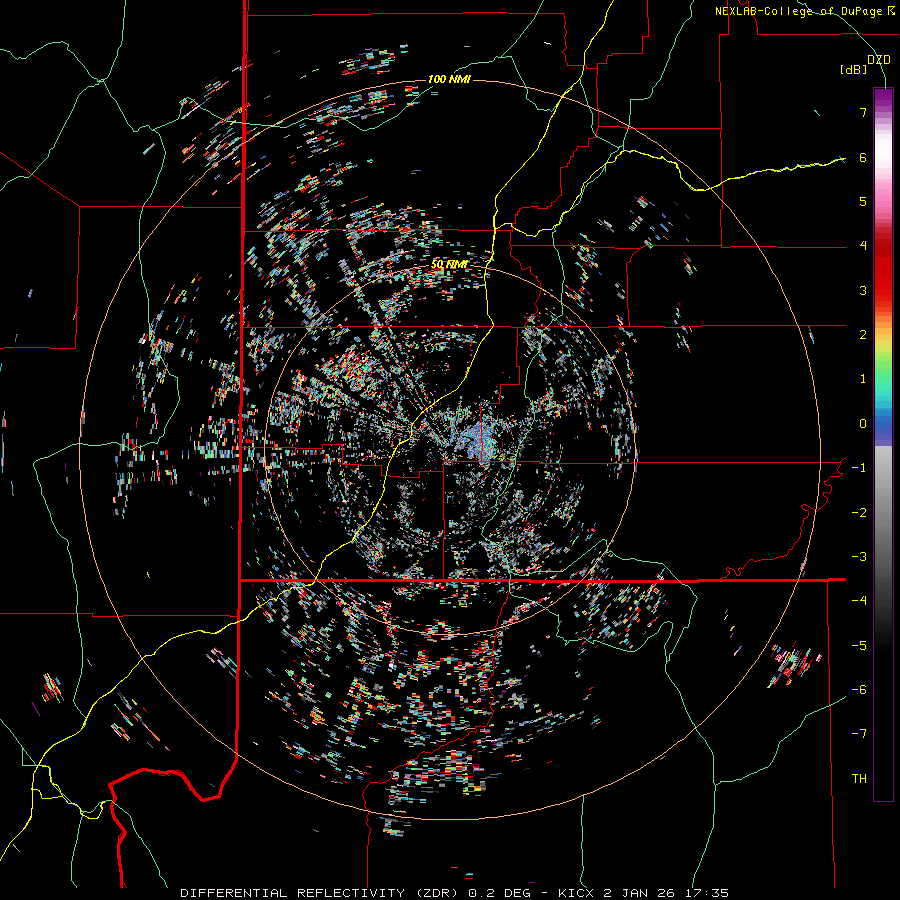Select the -4 value on the color scale

click(859, 601)
